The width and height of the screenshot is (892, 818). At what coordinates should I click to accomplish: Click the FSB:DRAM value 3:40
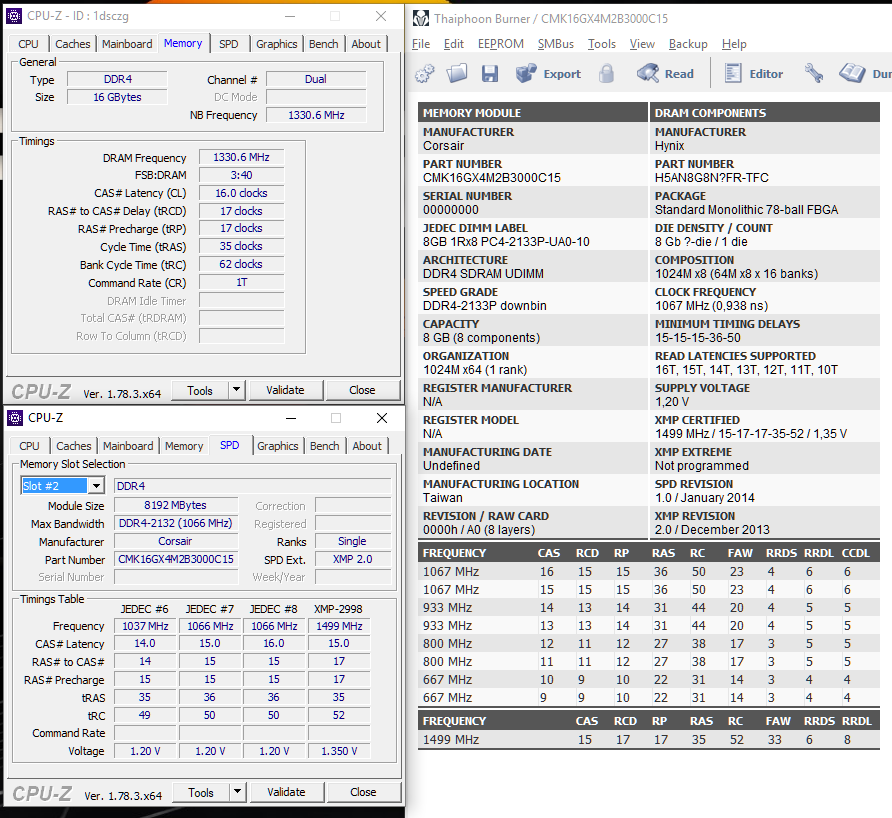pos(241,175)
